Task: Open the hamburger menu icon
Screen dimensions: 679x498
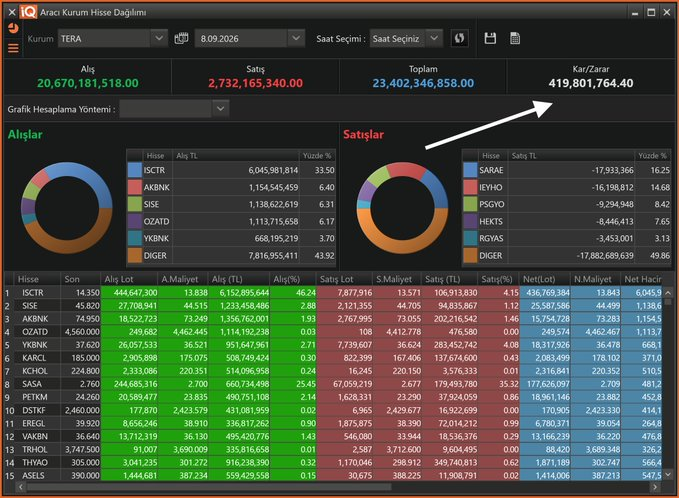Action: 13,48
